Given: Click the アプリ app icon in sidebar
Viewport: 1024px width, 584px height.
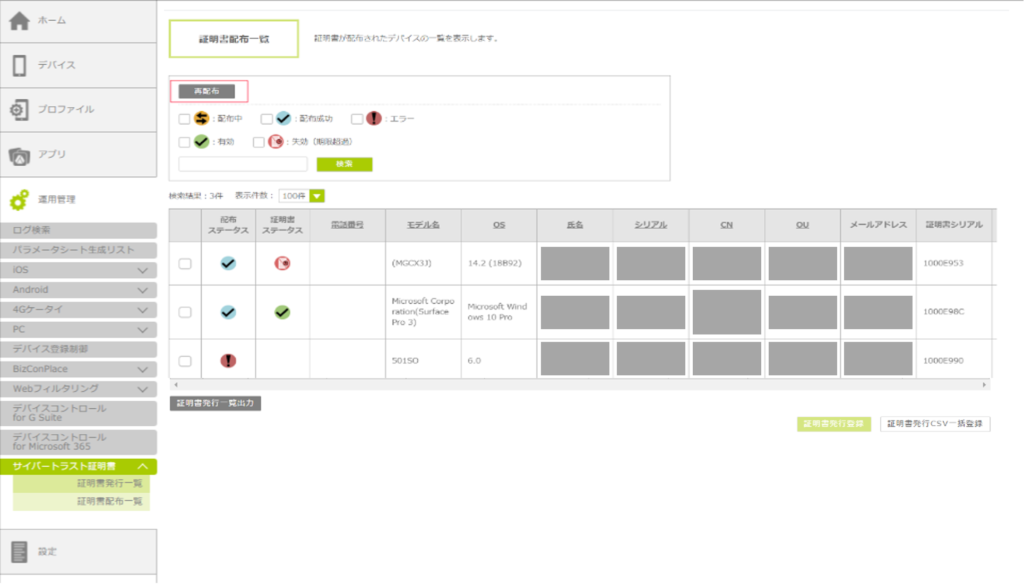Looking at the screenshot, I should [19, 155].
